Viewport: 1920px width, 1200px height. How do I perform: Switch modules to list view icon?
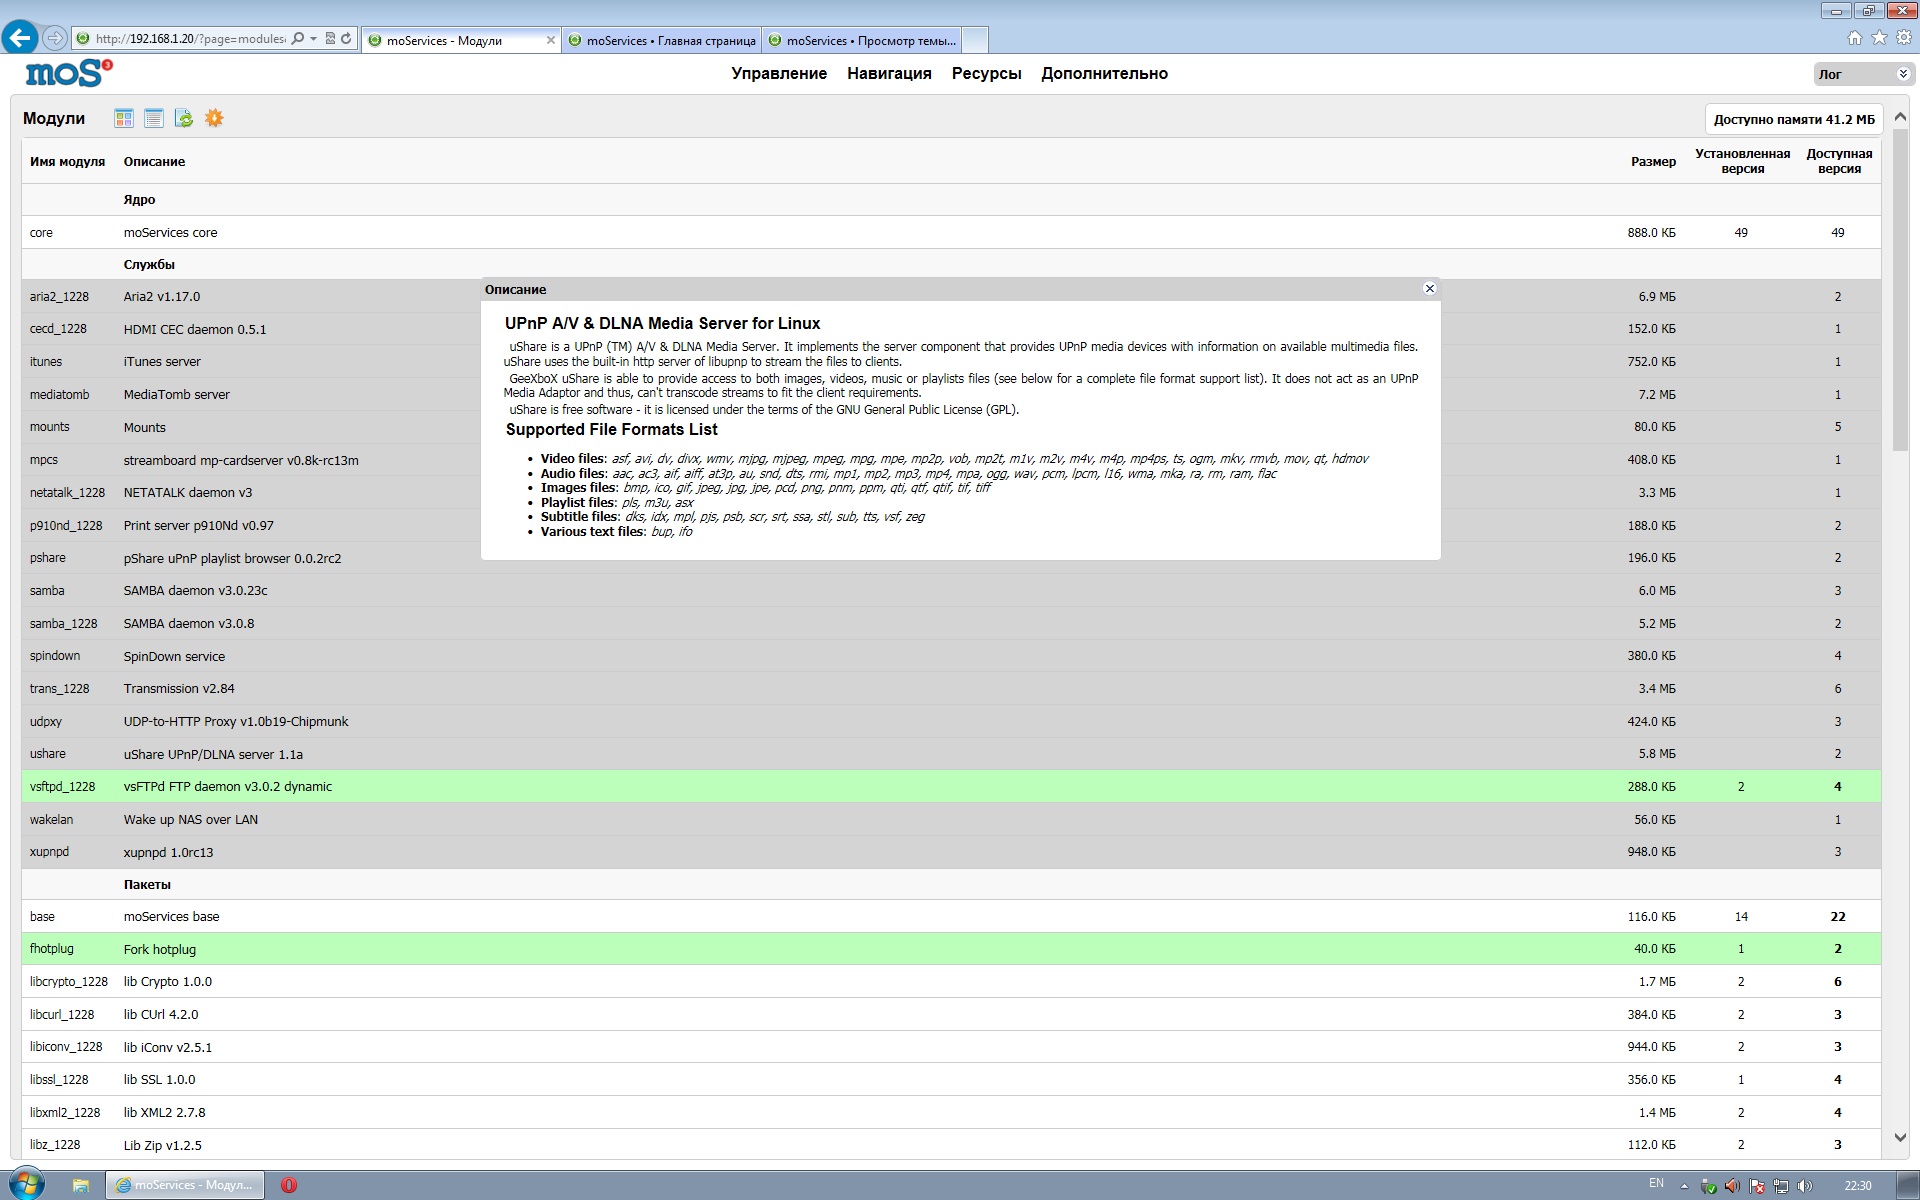coord(154,118)
